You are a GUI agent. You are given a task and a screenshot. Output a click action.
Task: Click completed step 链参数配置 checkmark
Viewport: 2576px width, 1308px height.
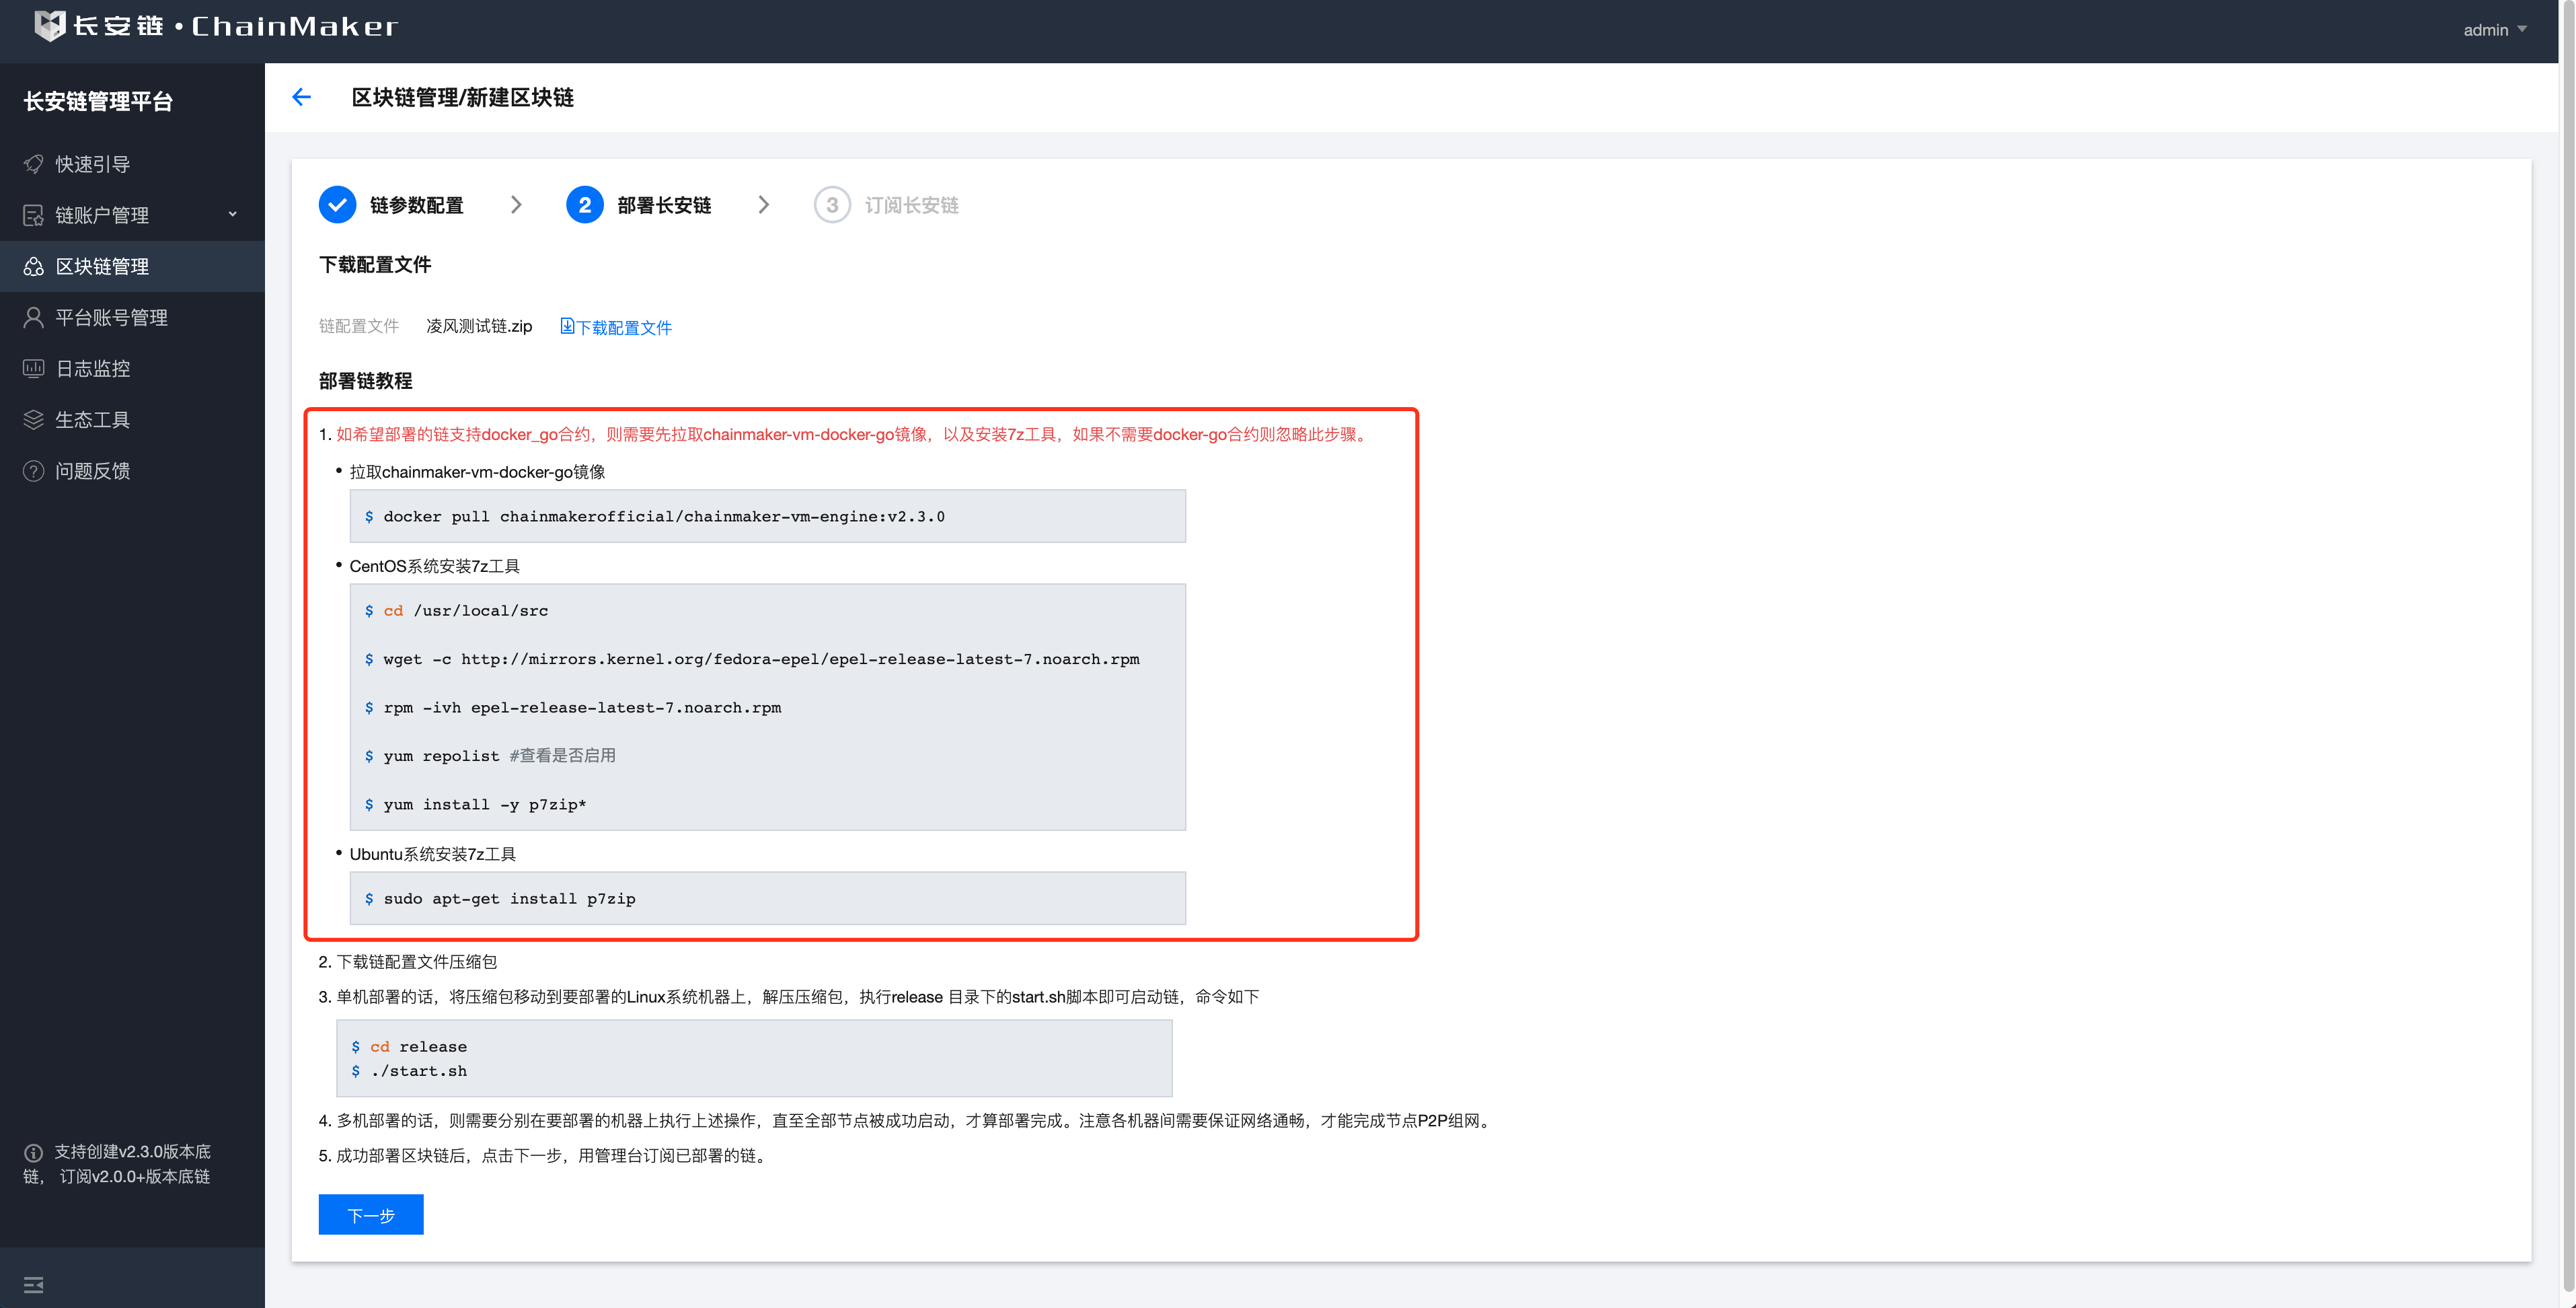[337, 205]
